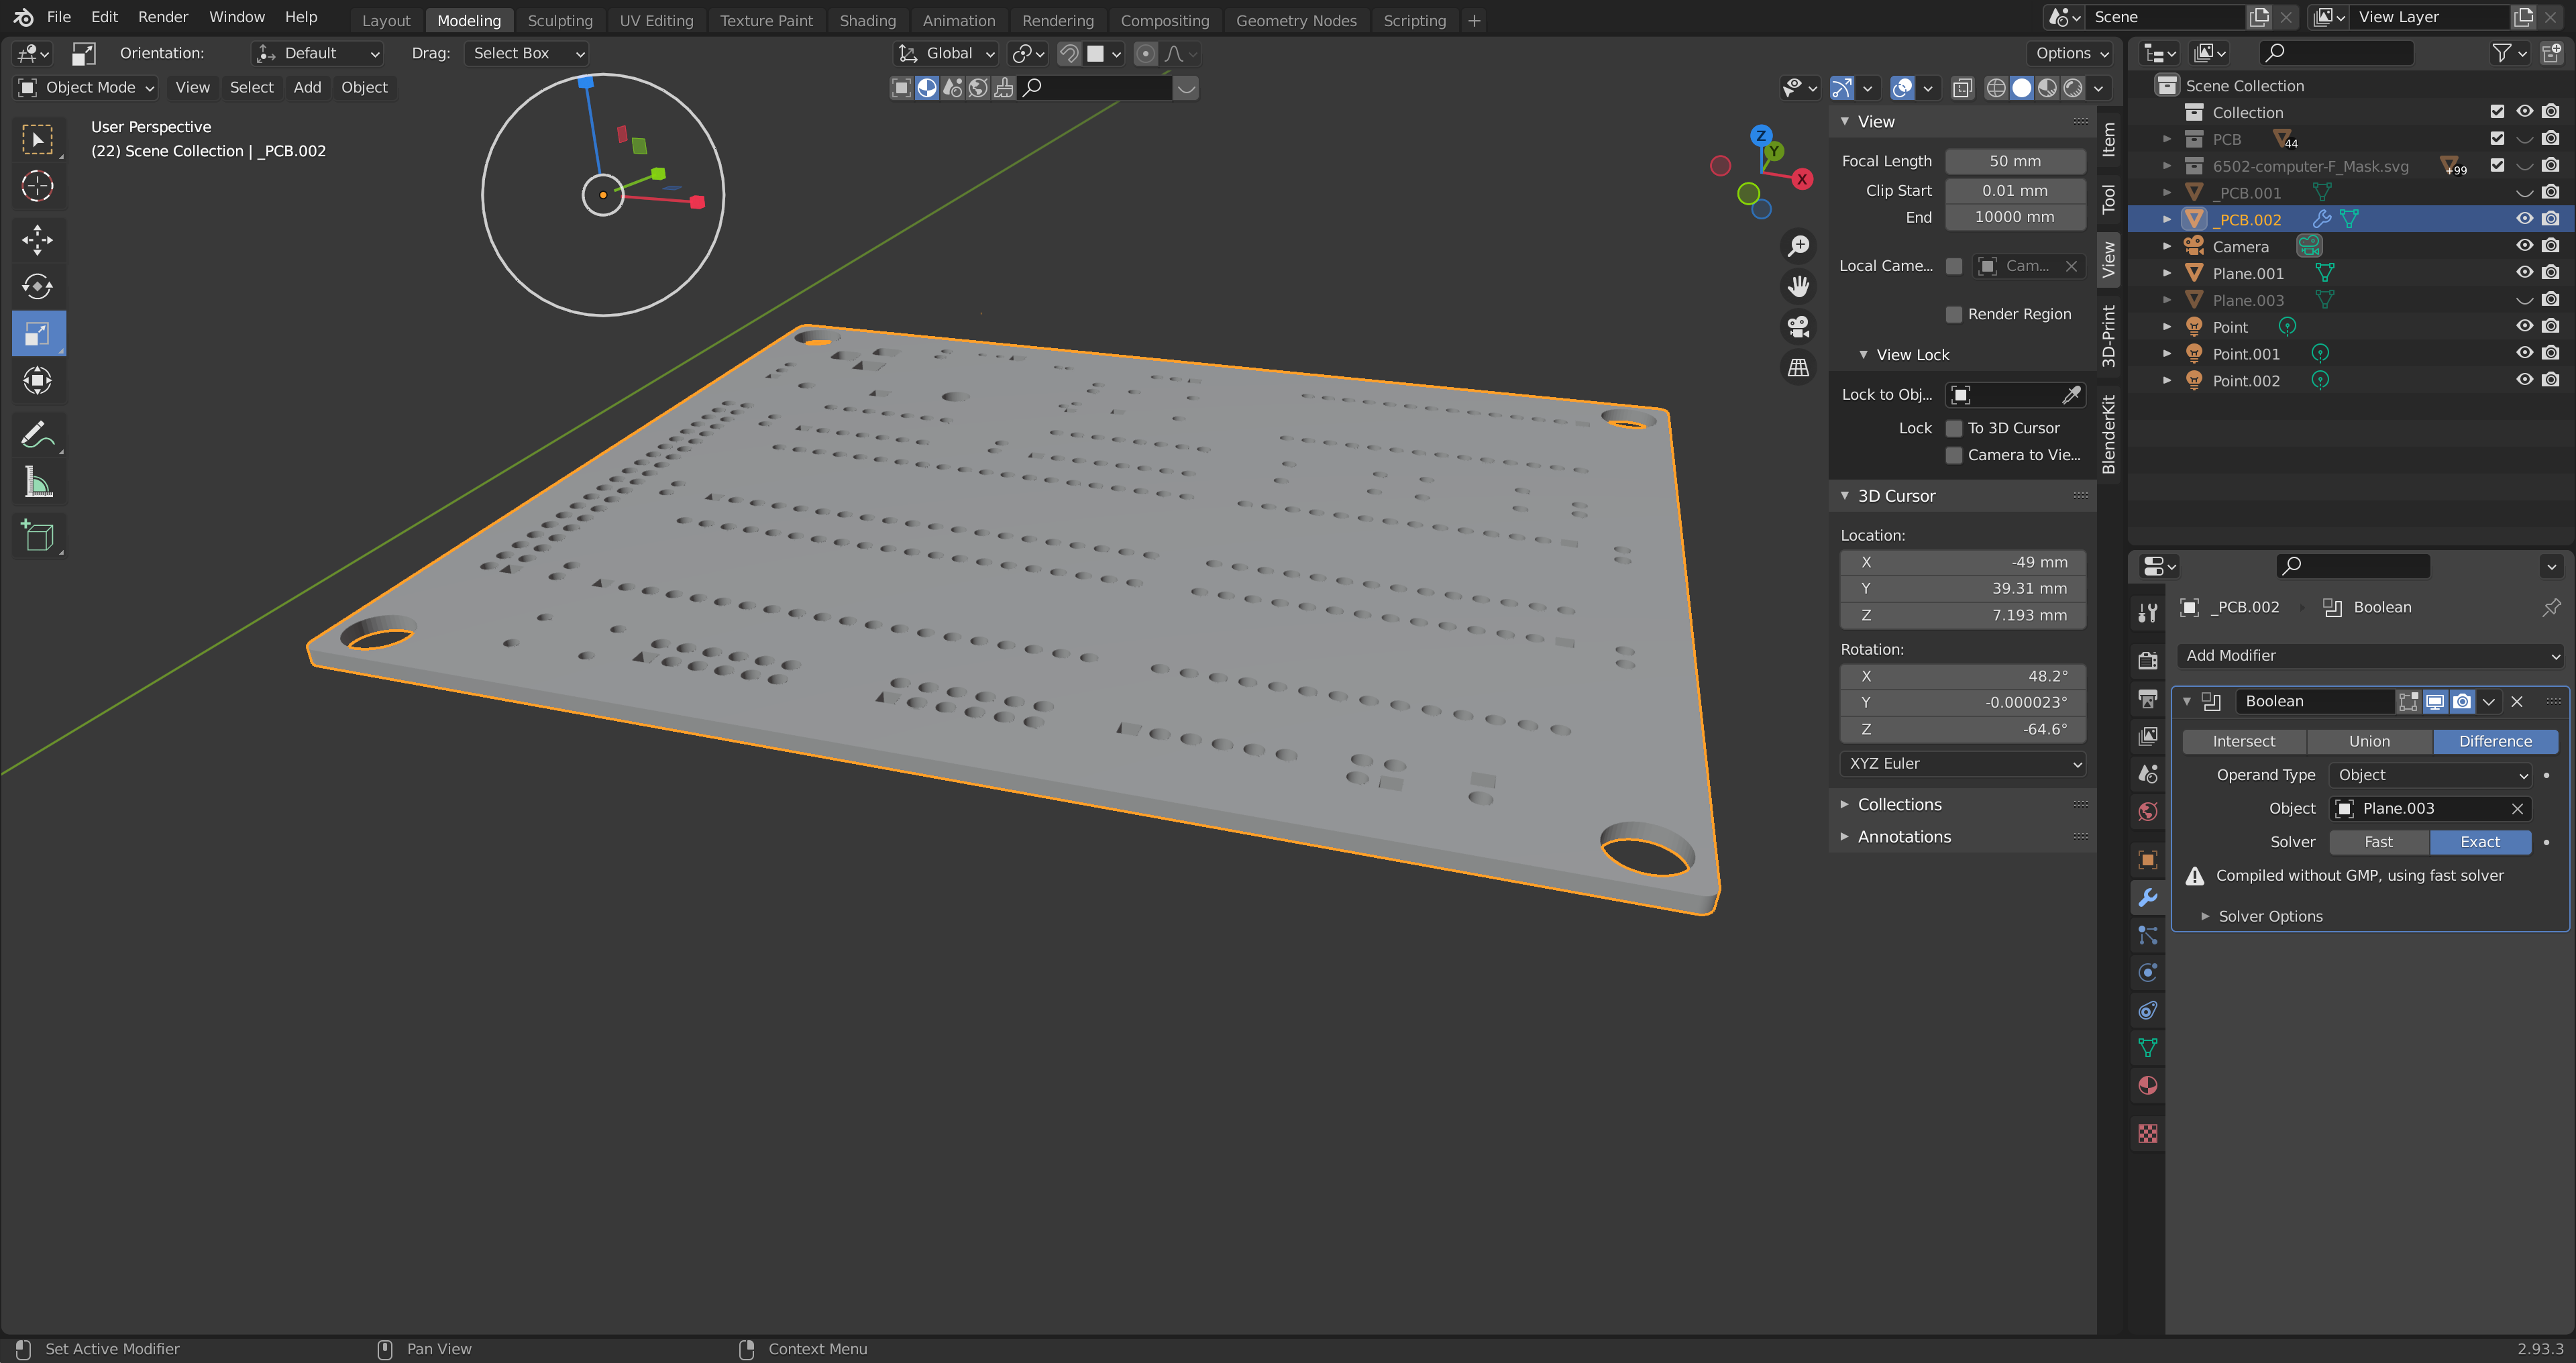This screenshot has height=1363, width=2576.
Task: Select the Move tool in the toolbar
Action: click(37, 240)
